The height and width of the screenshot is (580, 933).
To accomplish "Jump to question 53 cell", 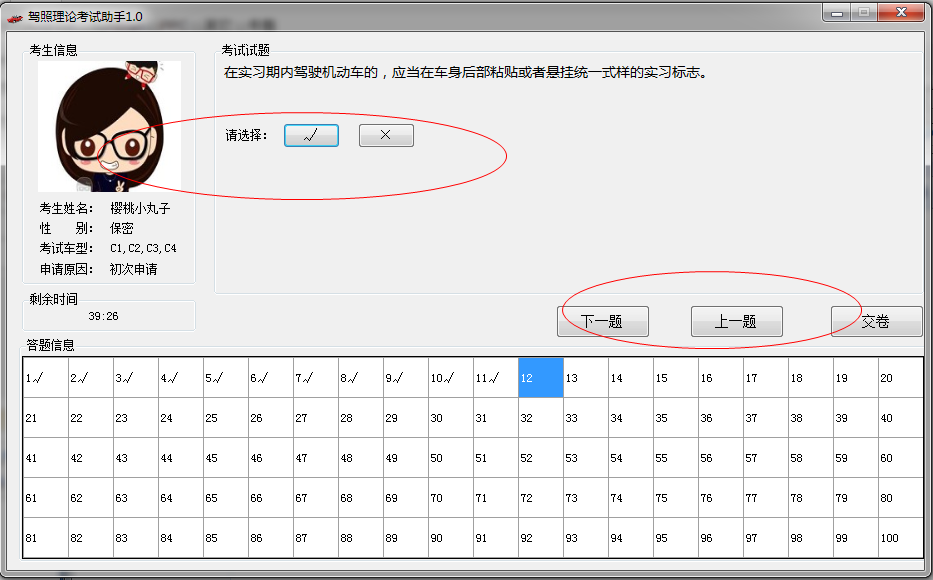I will (586, 458).
